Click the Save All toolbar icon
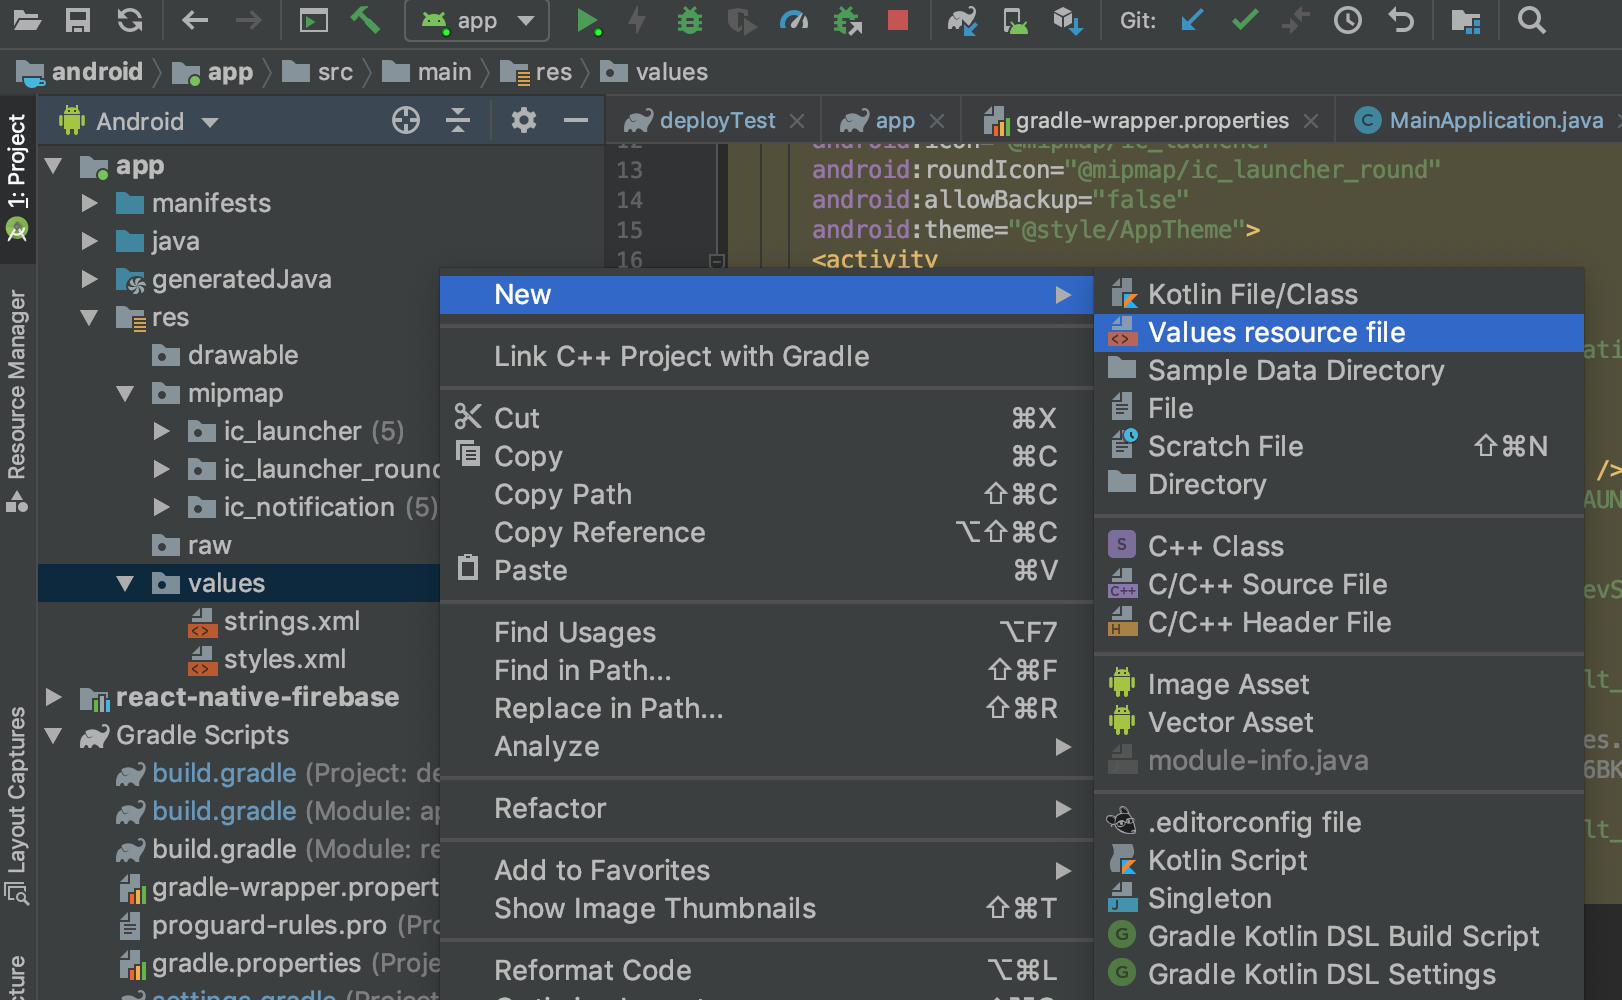This screenshot has height=1000, width=1622. point(78,19)
